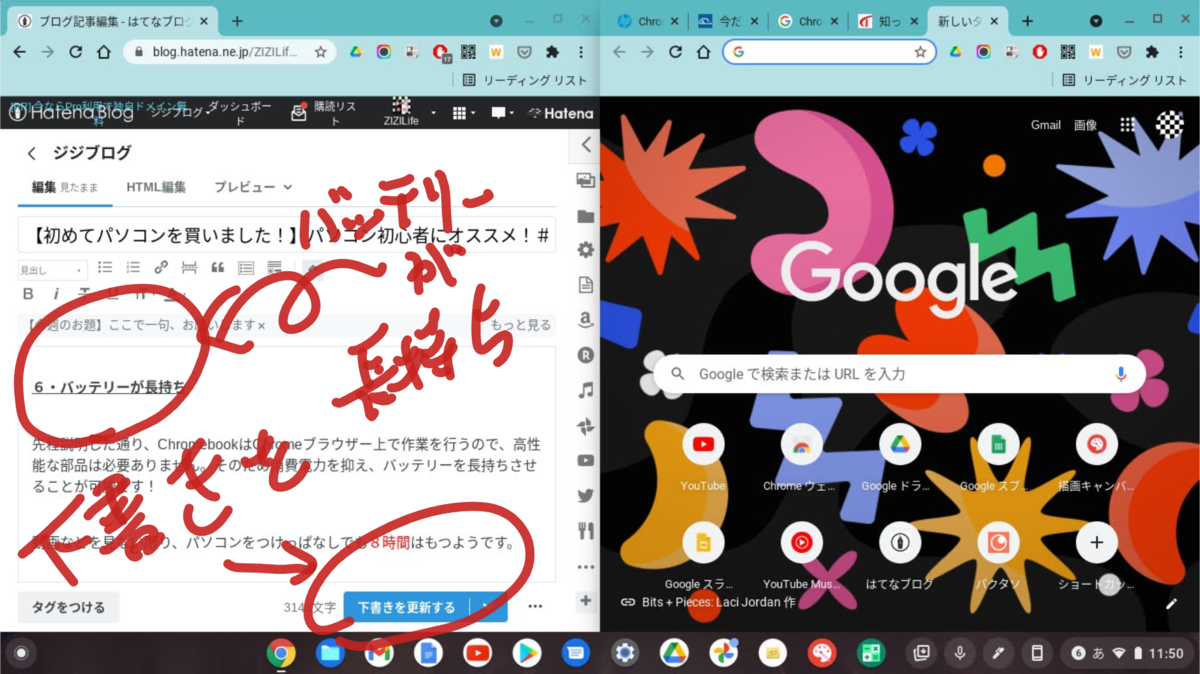Open the Hatena services grid dropdown

(x=464, y=113)
